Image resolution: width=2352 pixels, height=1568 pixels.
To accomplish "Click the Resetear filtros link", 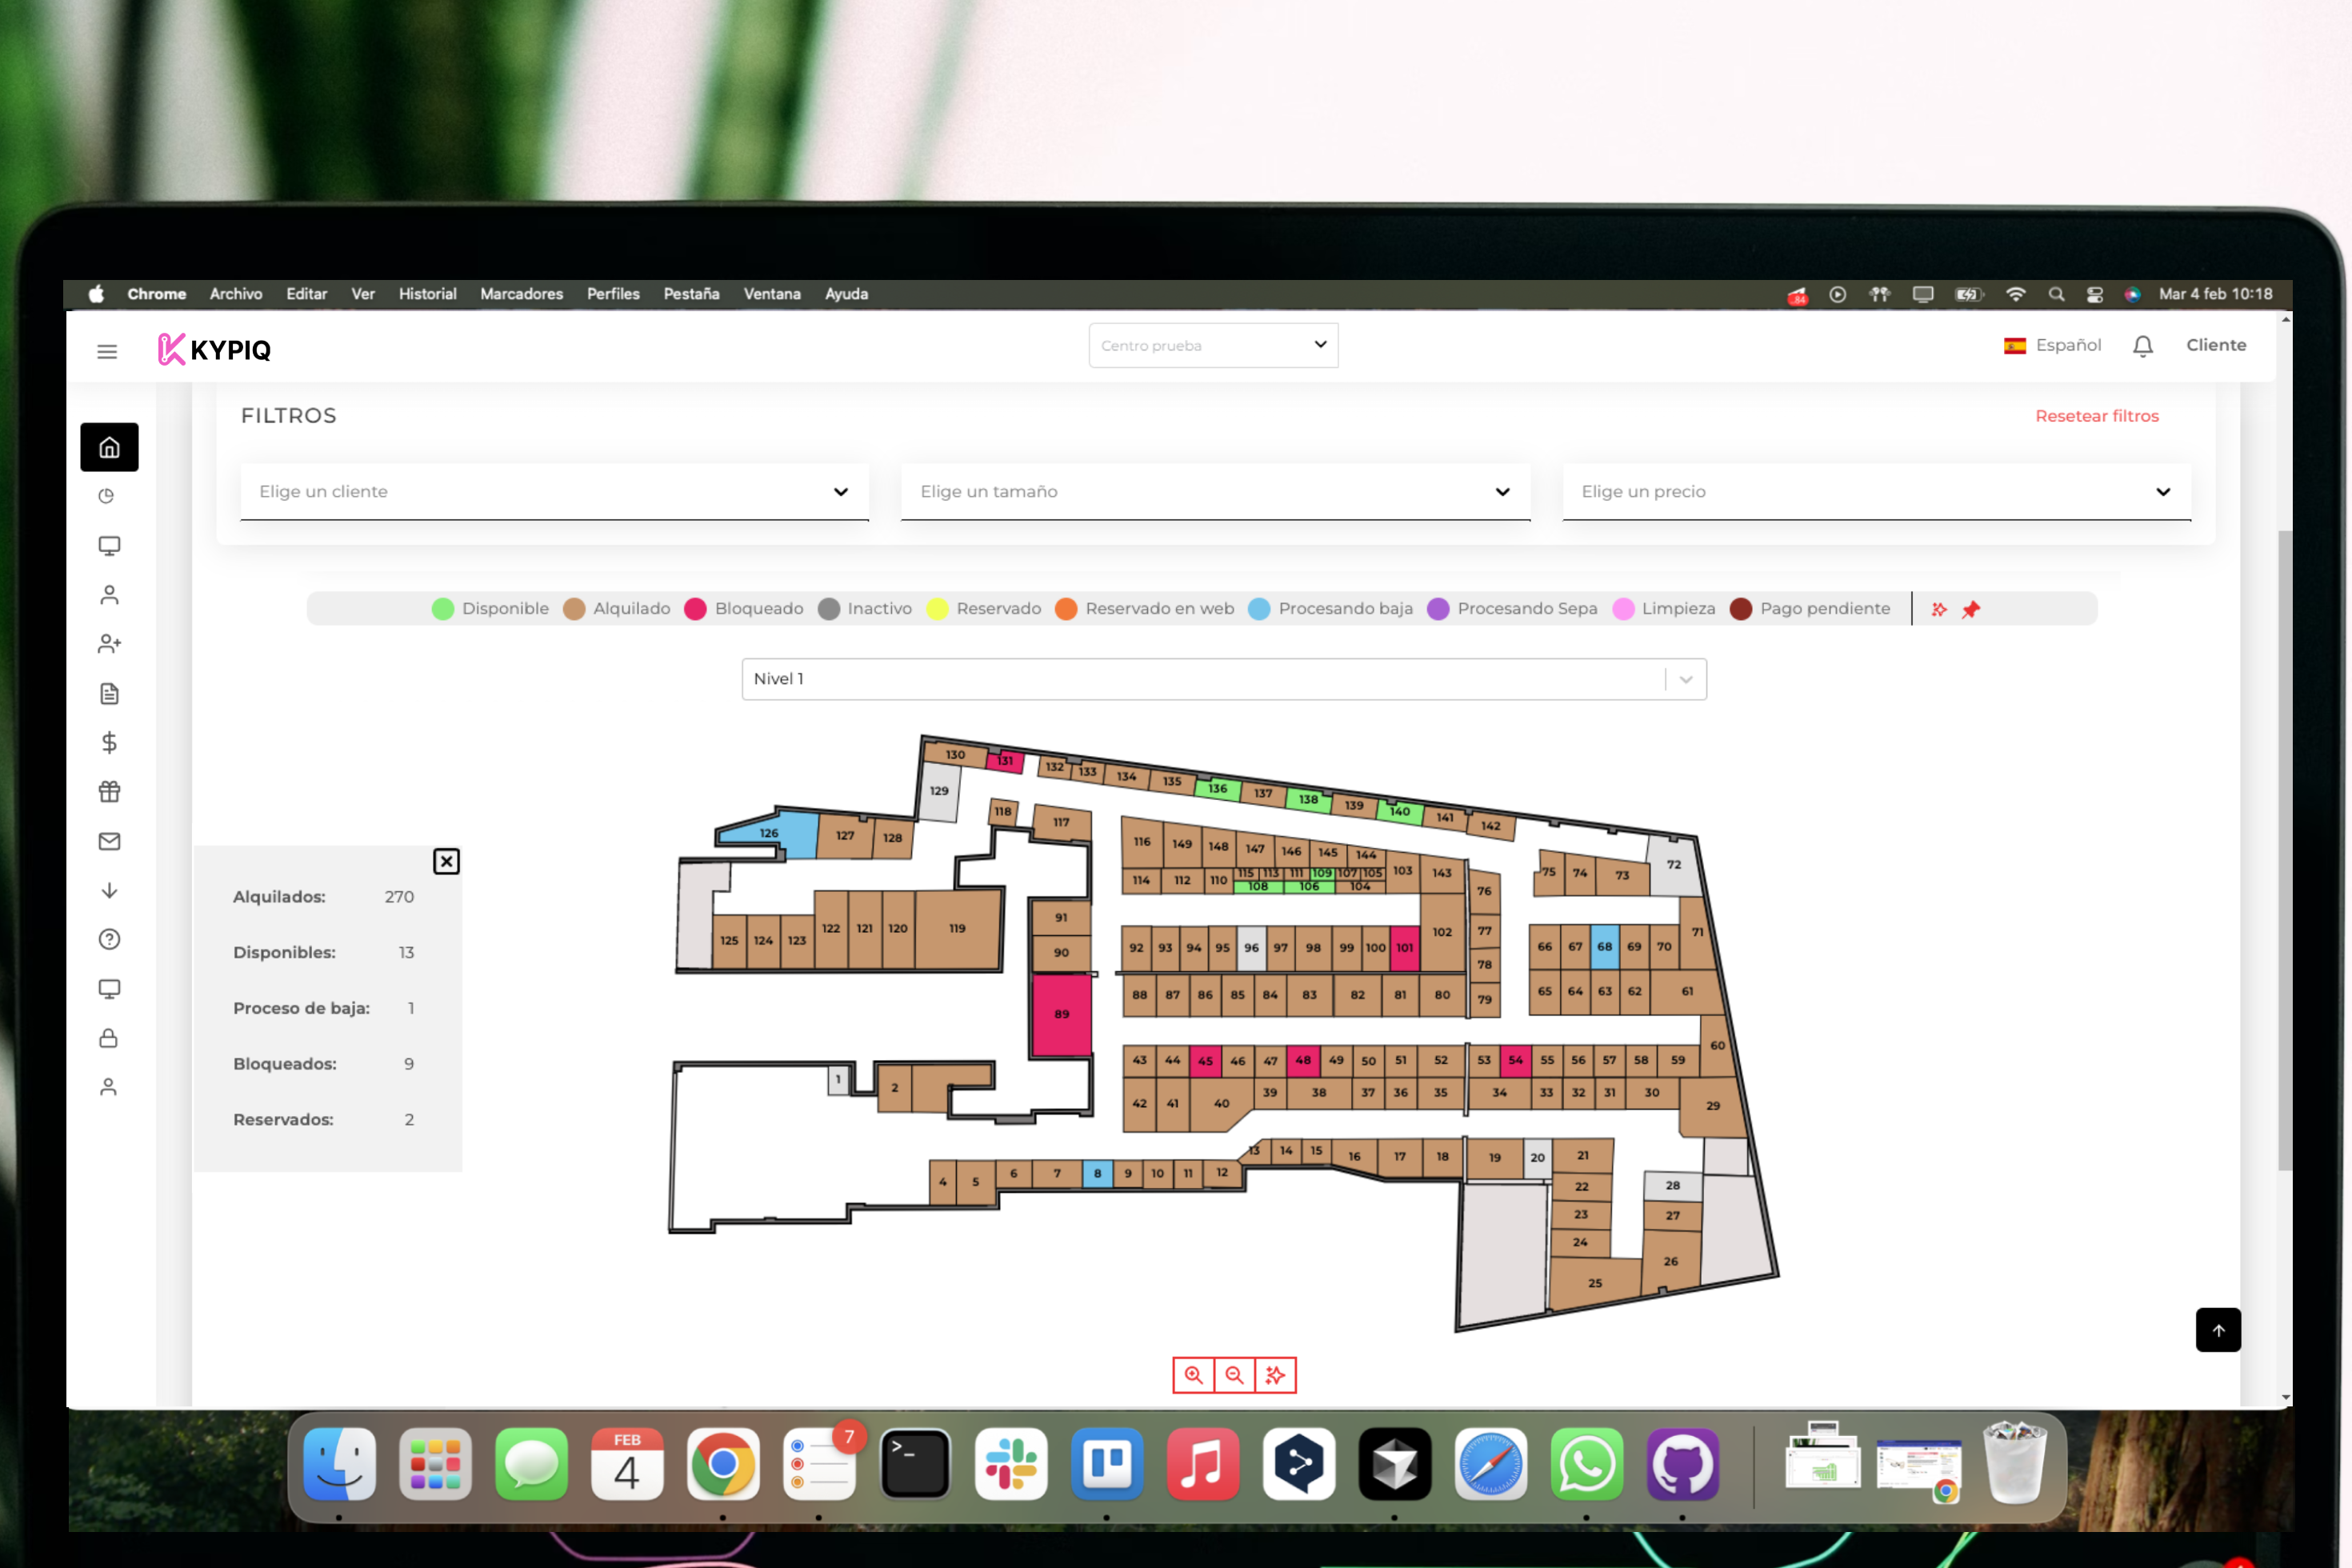I will click(2096, 416).
